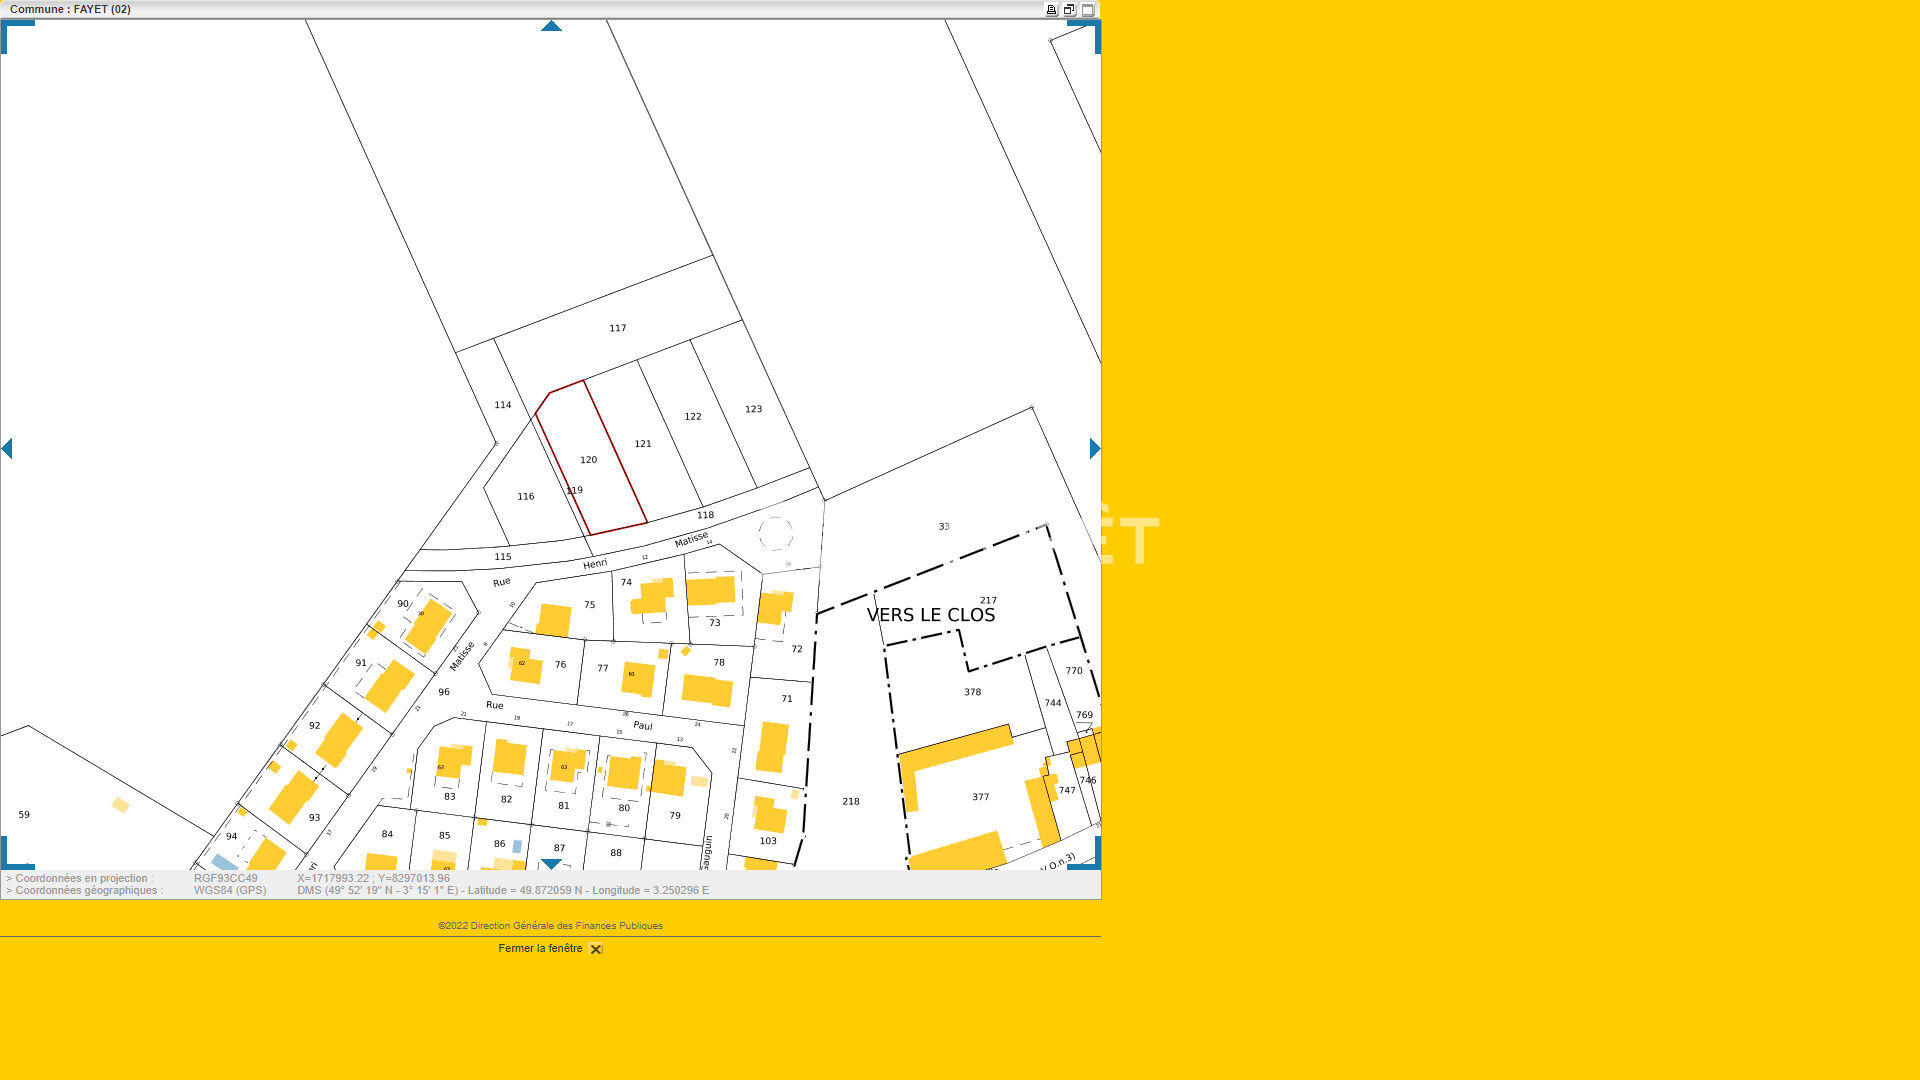Click parcel number 83
1920x1080 pixels.
click(x=450, y=796)
